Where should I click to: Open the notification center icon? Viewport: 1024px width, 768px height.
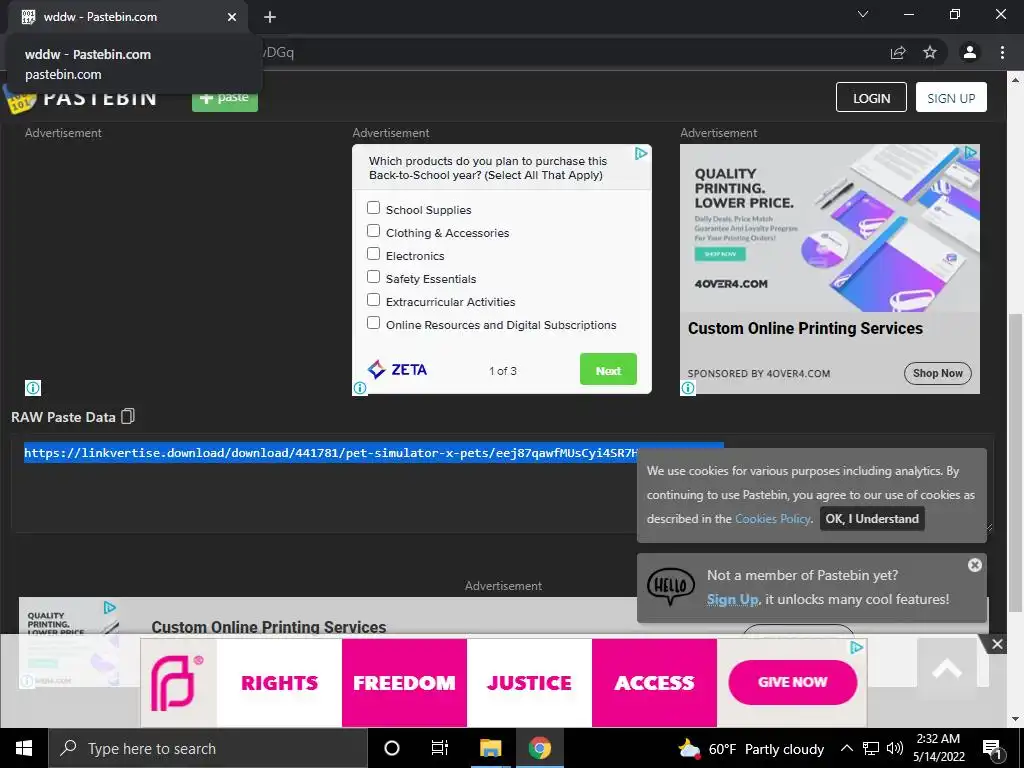coord(992,749)
